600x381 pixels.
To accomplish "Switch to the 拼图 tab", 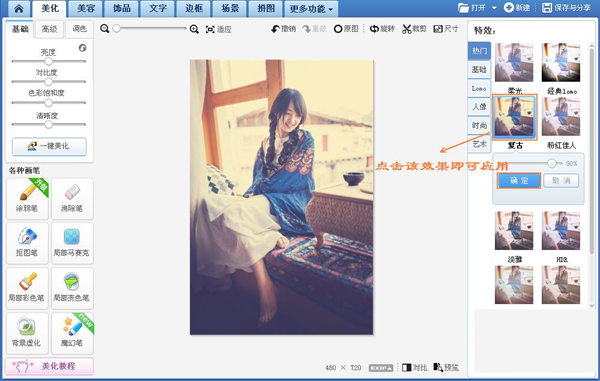I will [266, 8].
